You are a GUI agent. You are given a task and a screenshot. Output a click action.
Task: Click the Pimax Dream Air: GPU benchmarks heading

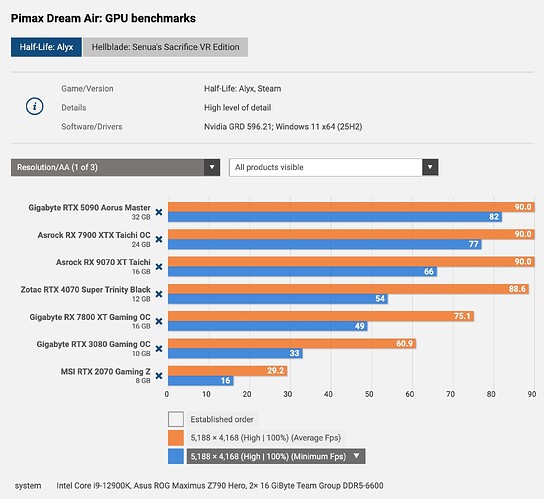103,18
